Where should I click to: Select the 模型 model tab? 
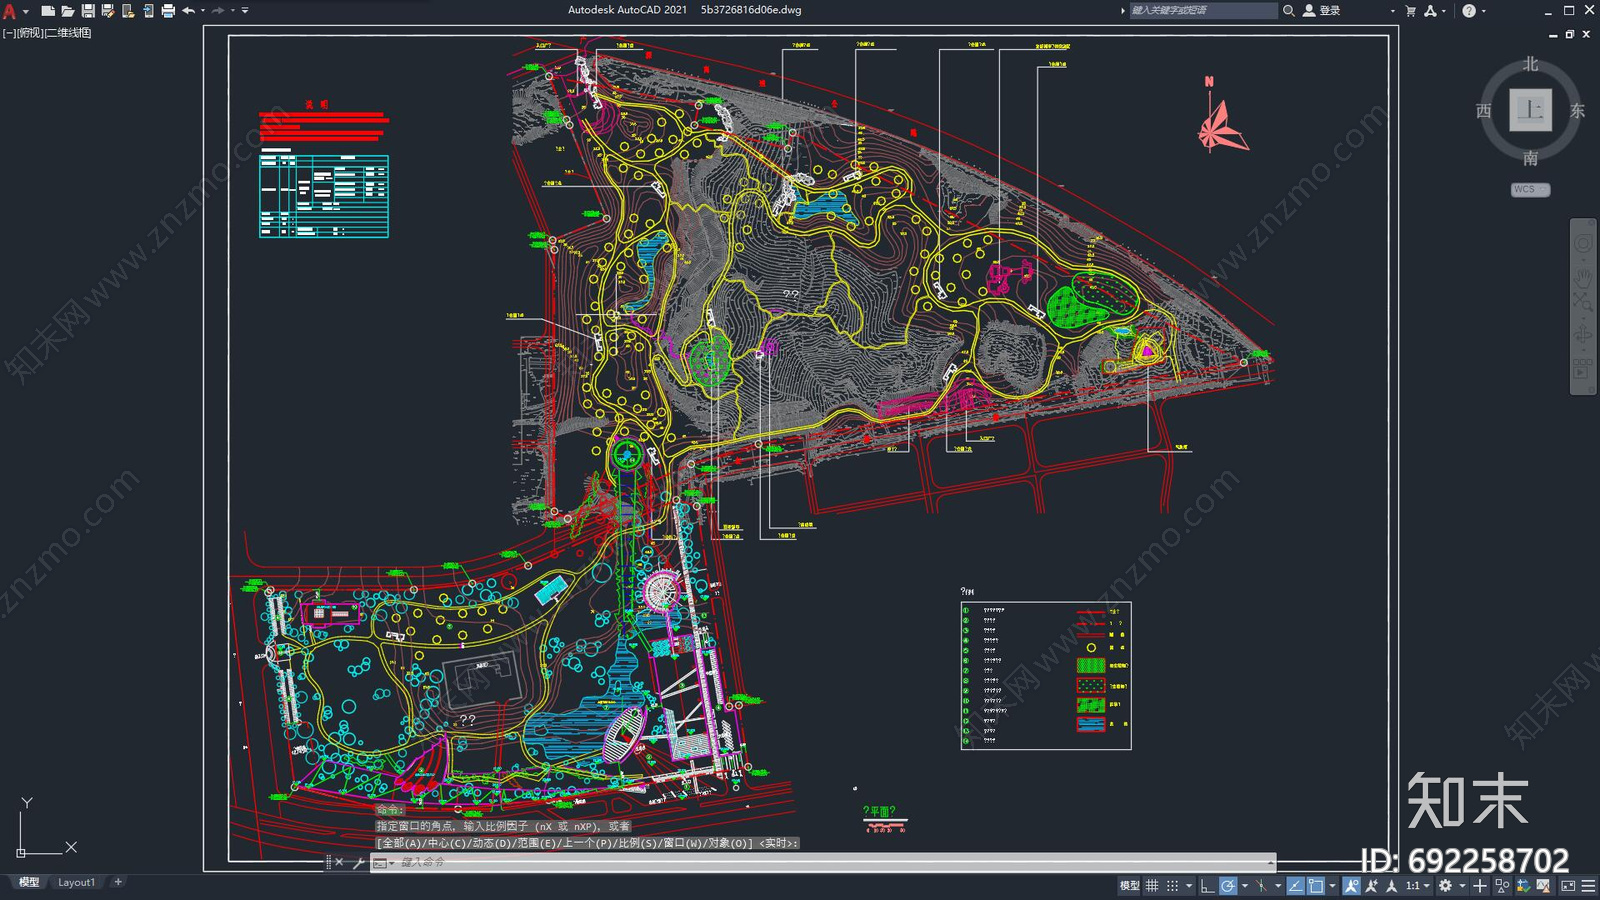point(29,882)
